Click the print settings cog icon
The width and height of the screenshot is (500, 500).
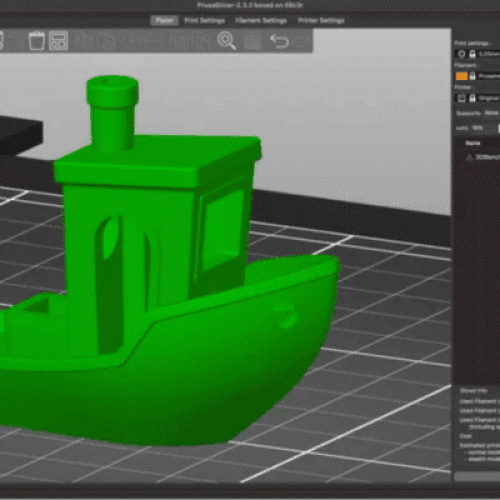tap(462, 54)
